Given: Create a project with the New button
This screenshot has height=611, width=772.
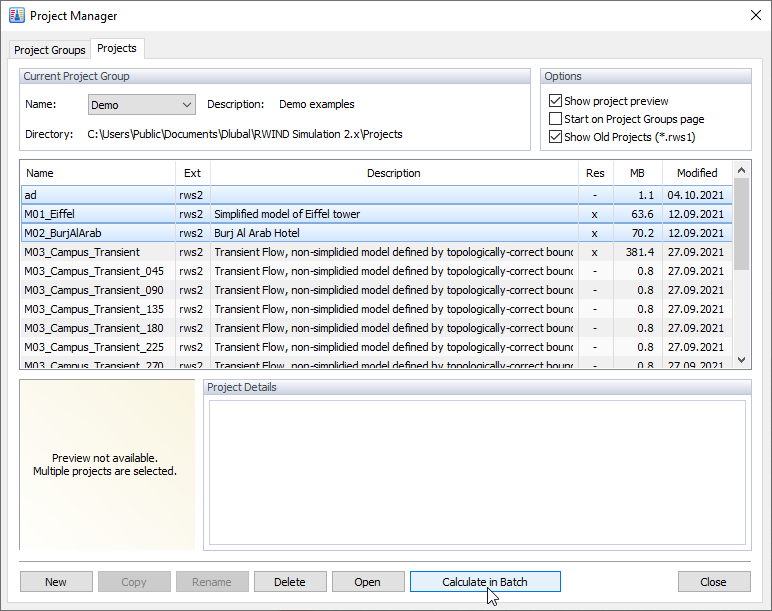Looking at the screenshot, I should [x=56, y=581].
